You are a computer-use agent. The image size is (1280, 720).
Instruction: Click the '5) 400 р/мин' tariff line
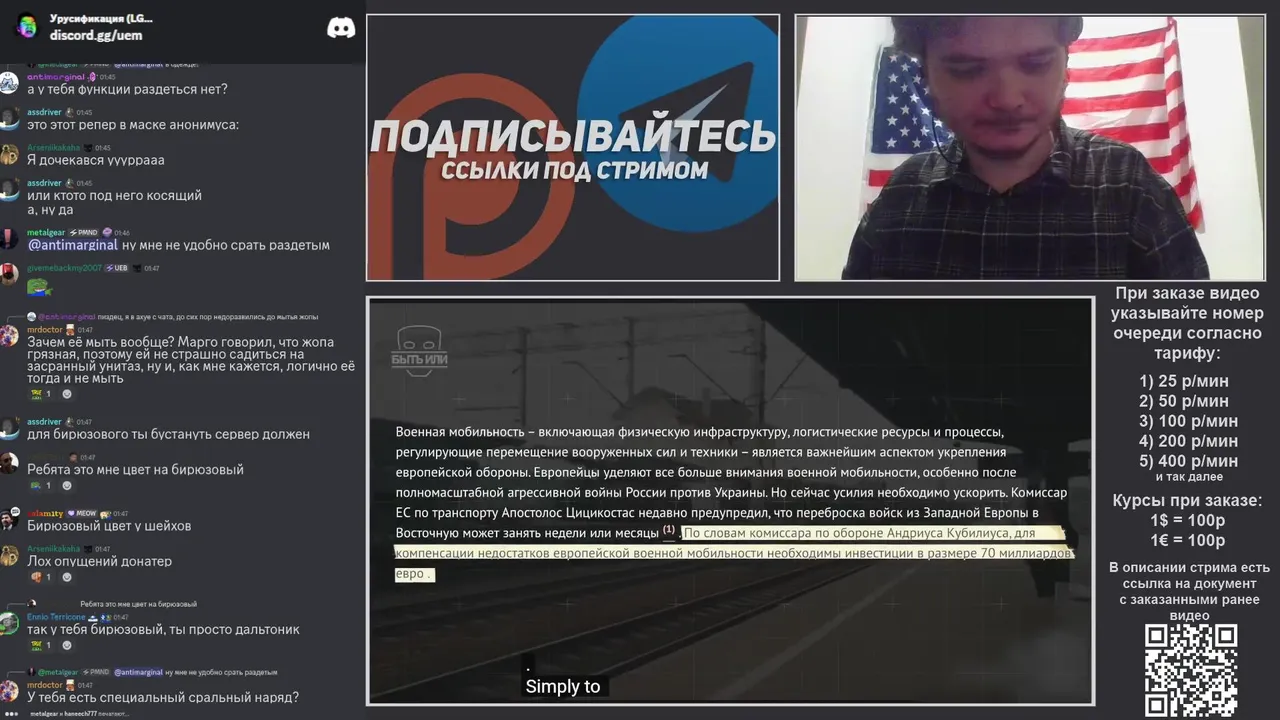pos(1188,461)
